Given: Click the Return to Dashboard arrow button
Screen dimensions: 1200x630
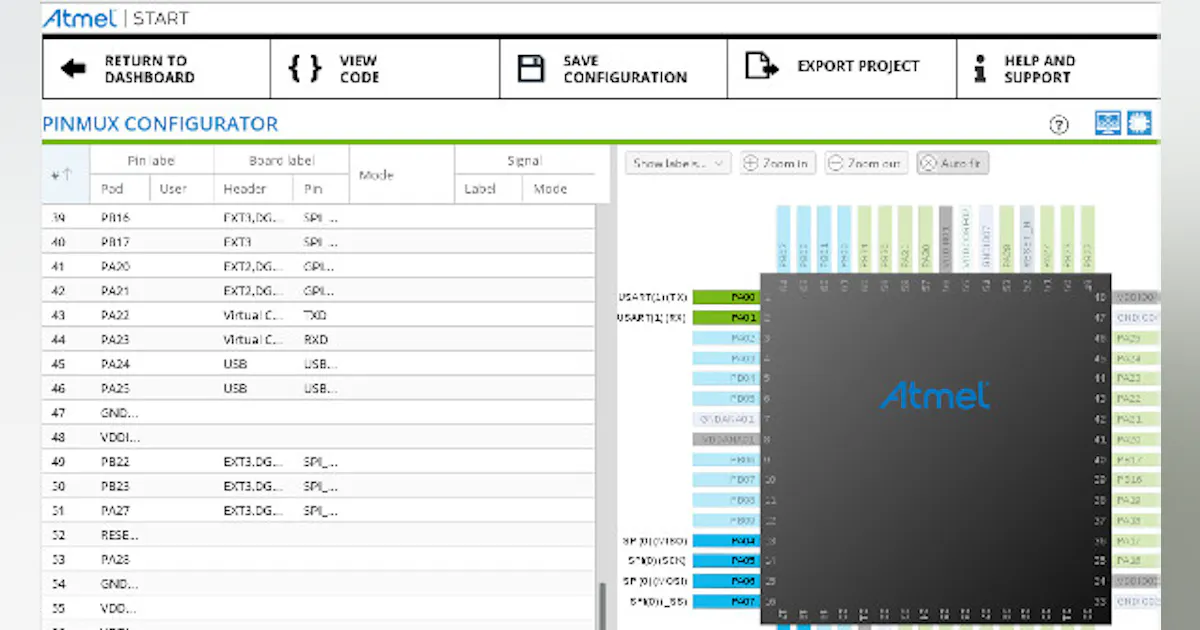Looking at the screenshot, I should pyautogui.click(x=156, y=68).
